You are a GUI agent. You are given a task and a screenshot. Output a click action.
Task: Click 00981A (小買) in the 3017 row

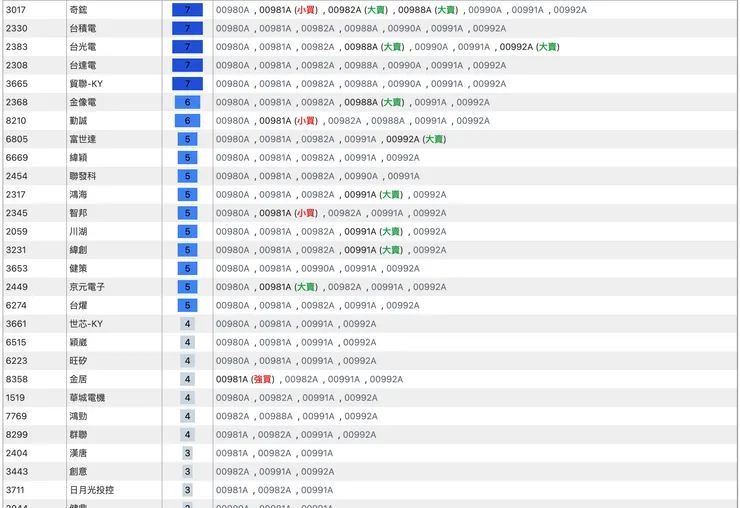click(x=288, y=10)
